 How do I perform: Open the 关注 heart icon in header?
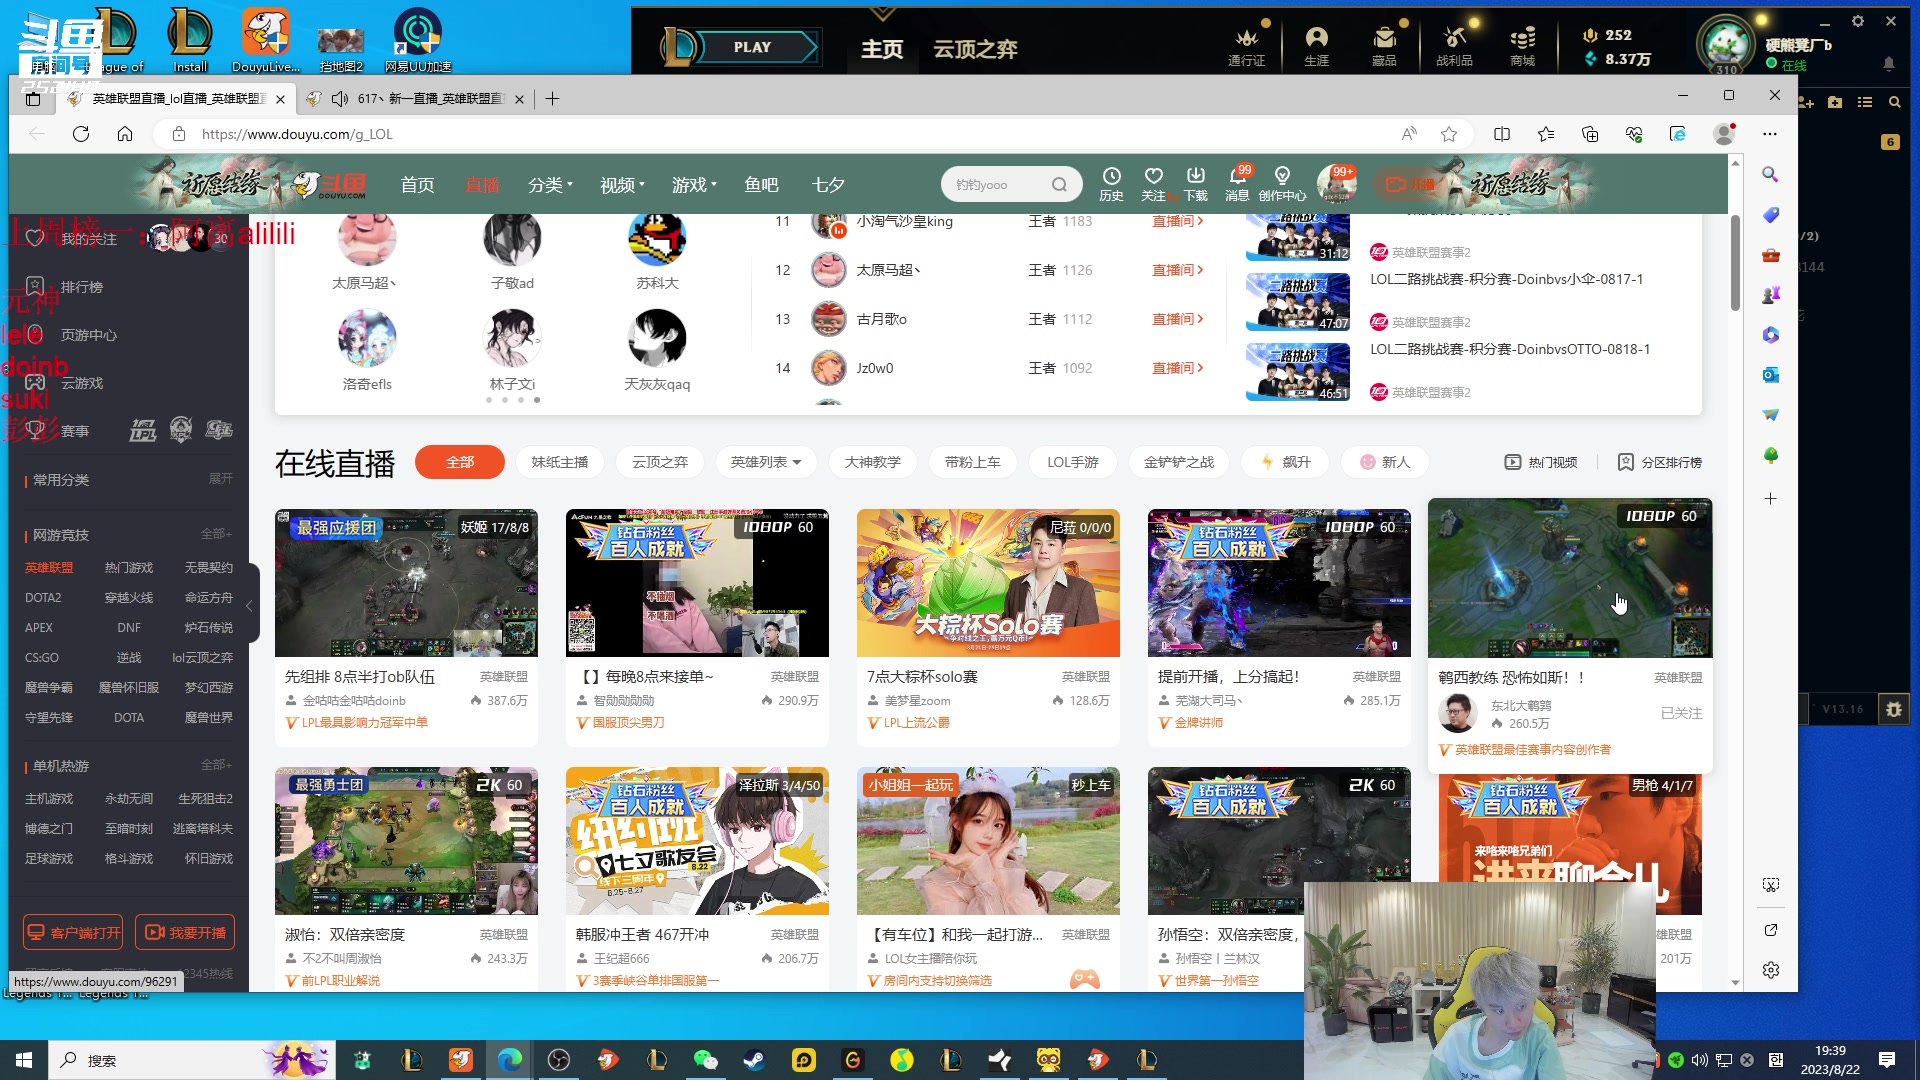pos(1153,183)
